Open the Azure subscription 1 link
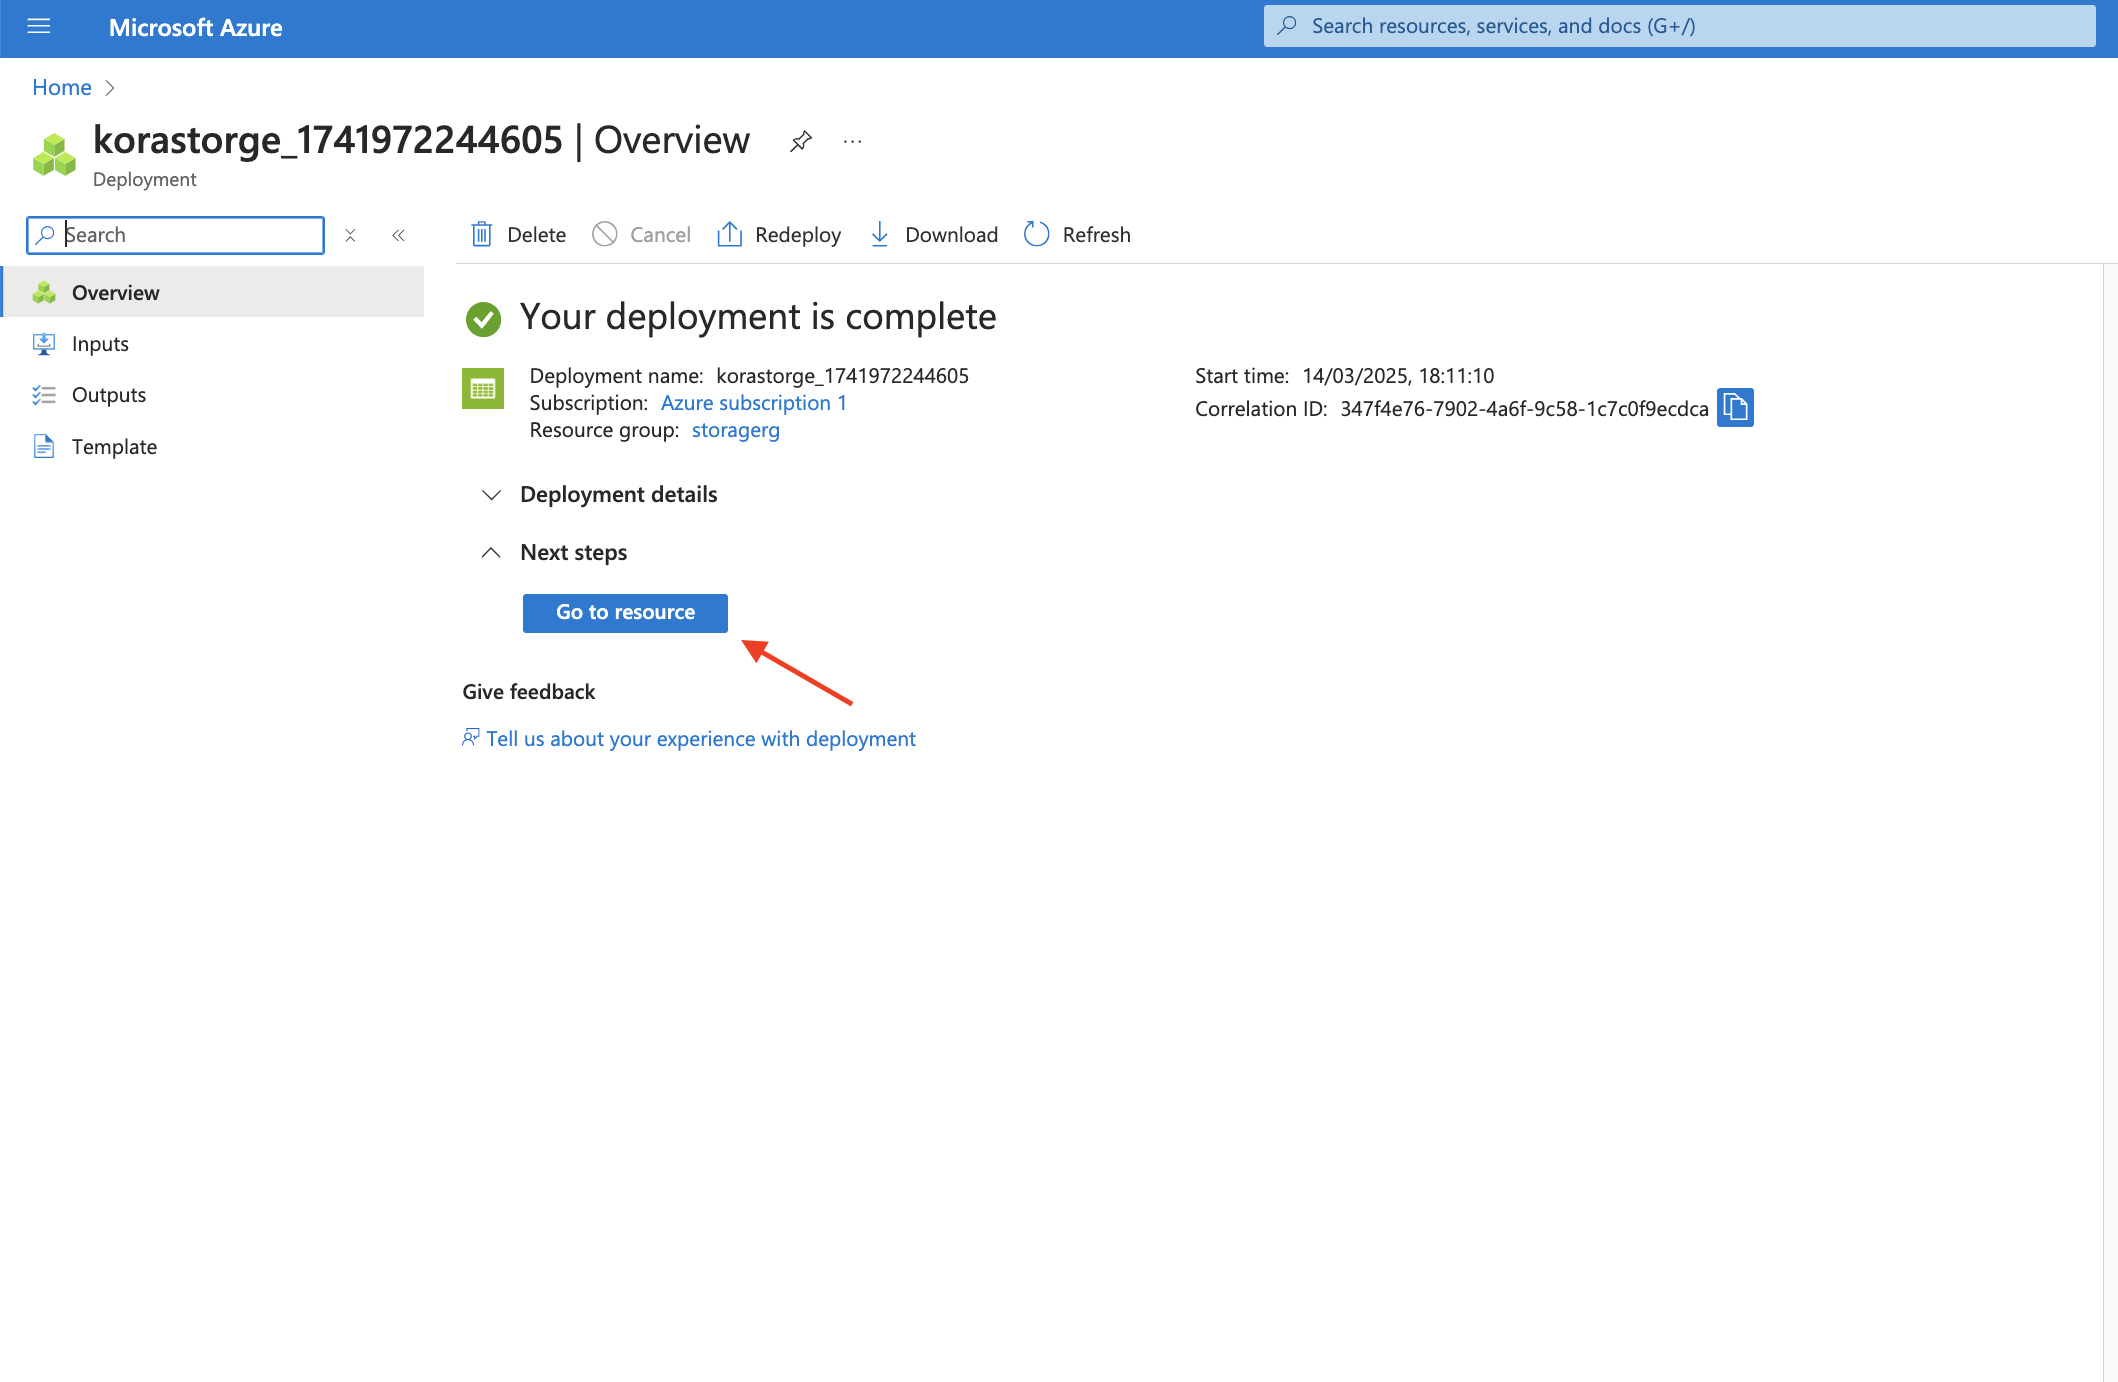 click(754, 403)
